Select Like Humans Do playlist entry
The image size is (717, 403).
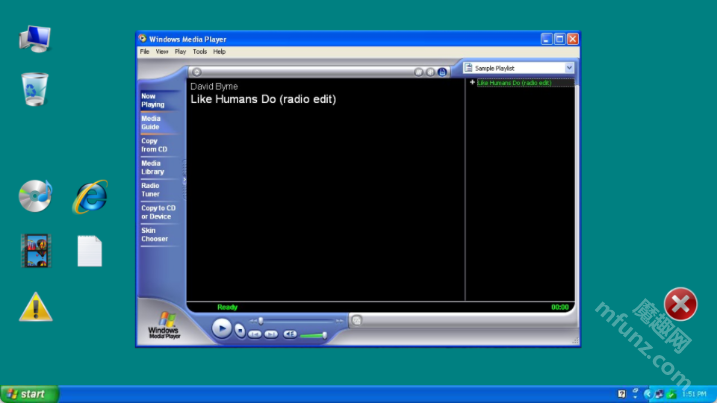pyautogui.click(x=514, y=83)
